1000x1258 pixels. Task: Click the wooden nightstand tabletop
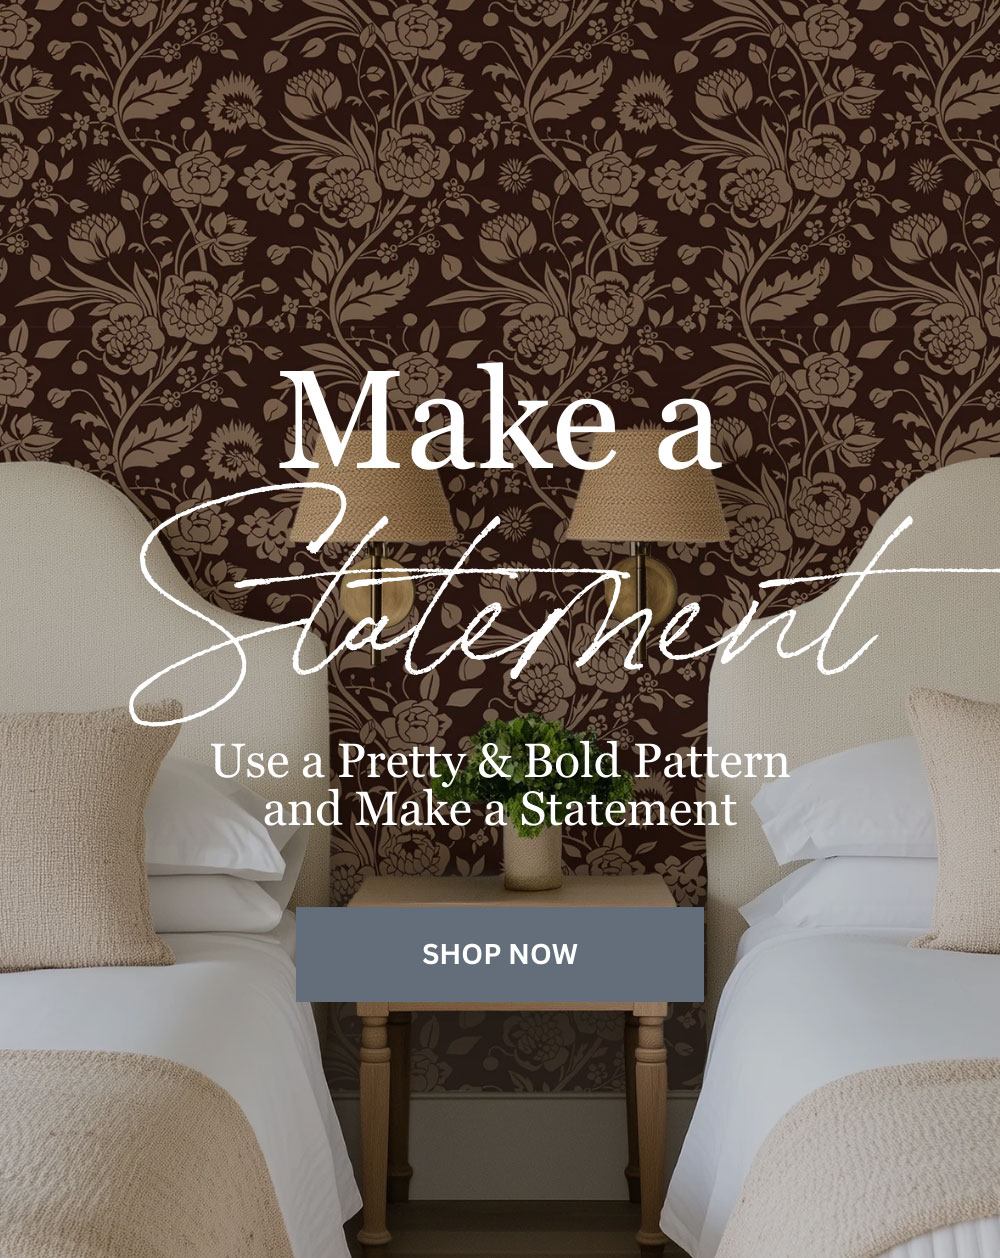(x=512, y=892)
